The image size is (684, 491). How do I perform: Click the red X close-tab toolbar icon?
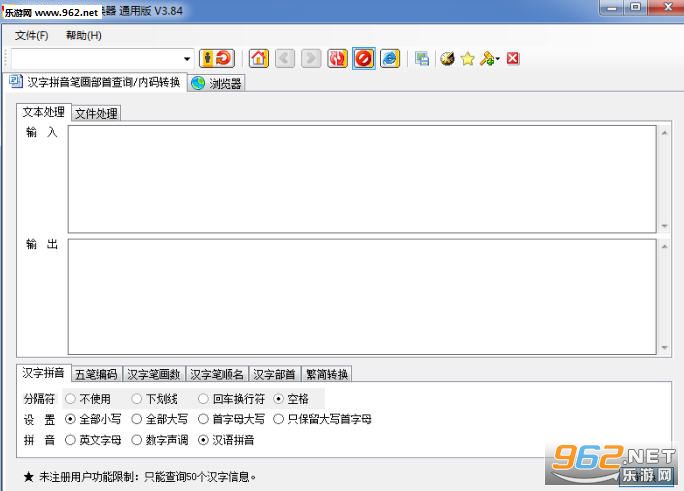pyautogui.click(x=513, y=58)
